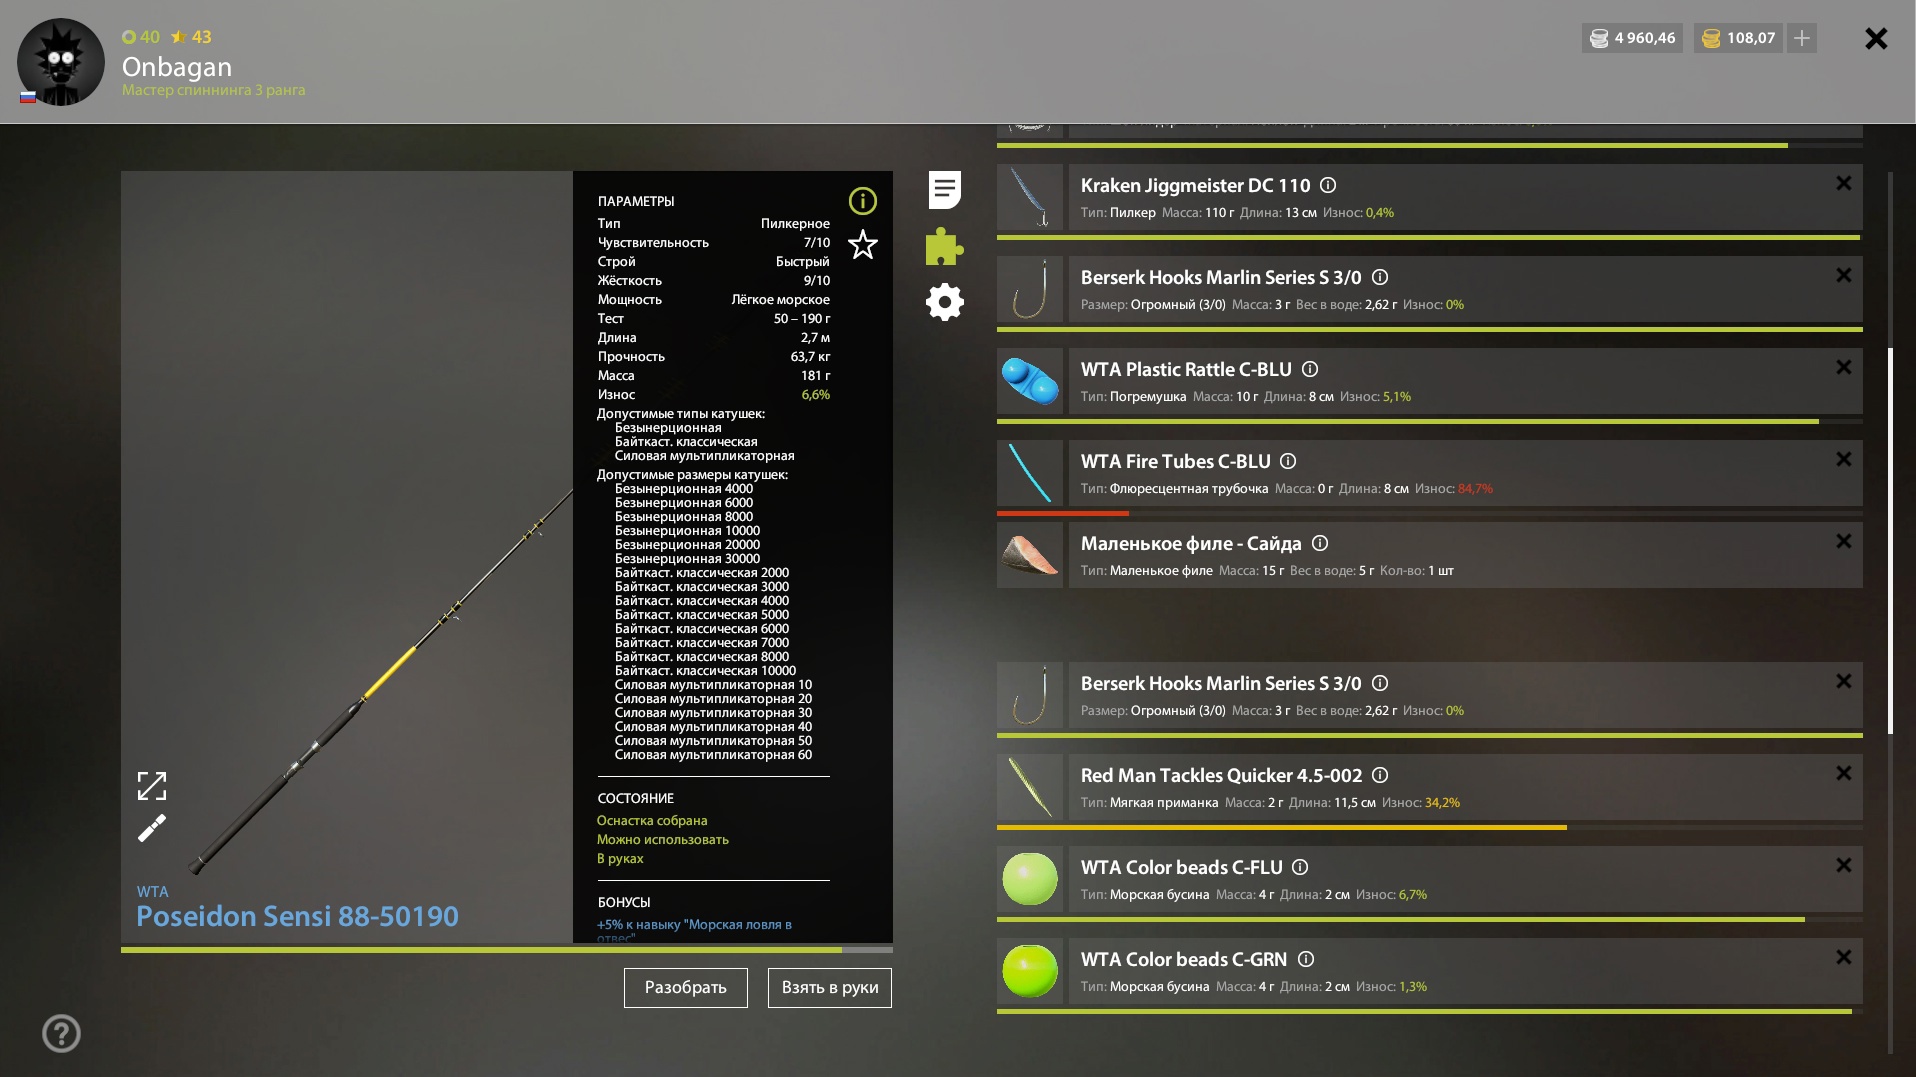This screenshot has height=1077, width=1916.
Task: Click the Kraken Jiggmeister pilker thumbnail
Action: (1030, 197)
